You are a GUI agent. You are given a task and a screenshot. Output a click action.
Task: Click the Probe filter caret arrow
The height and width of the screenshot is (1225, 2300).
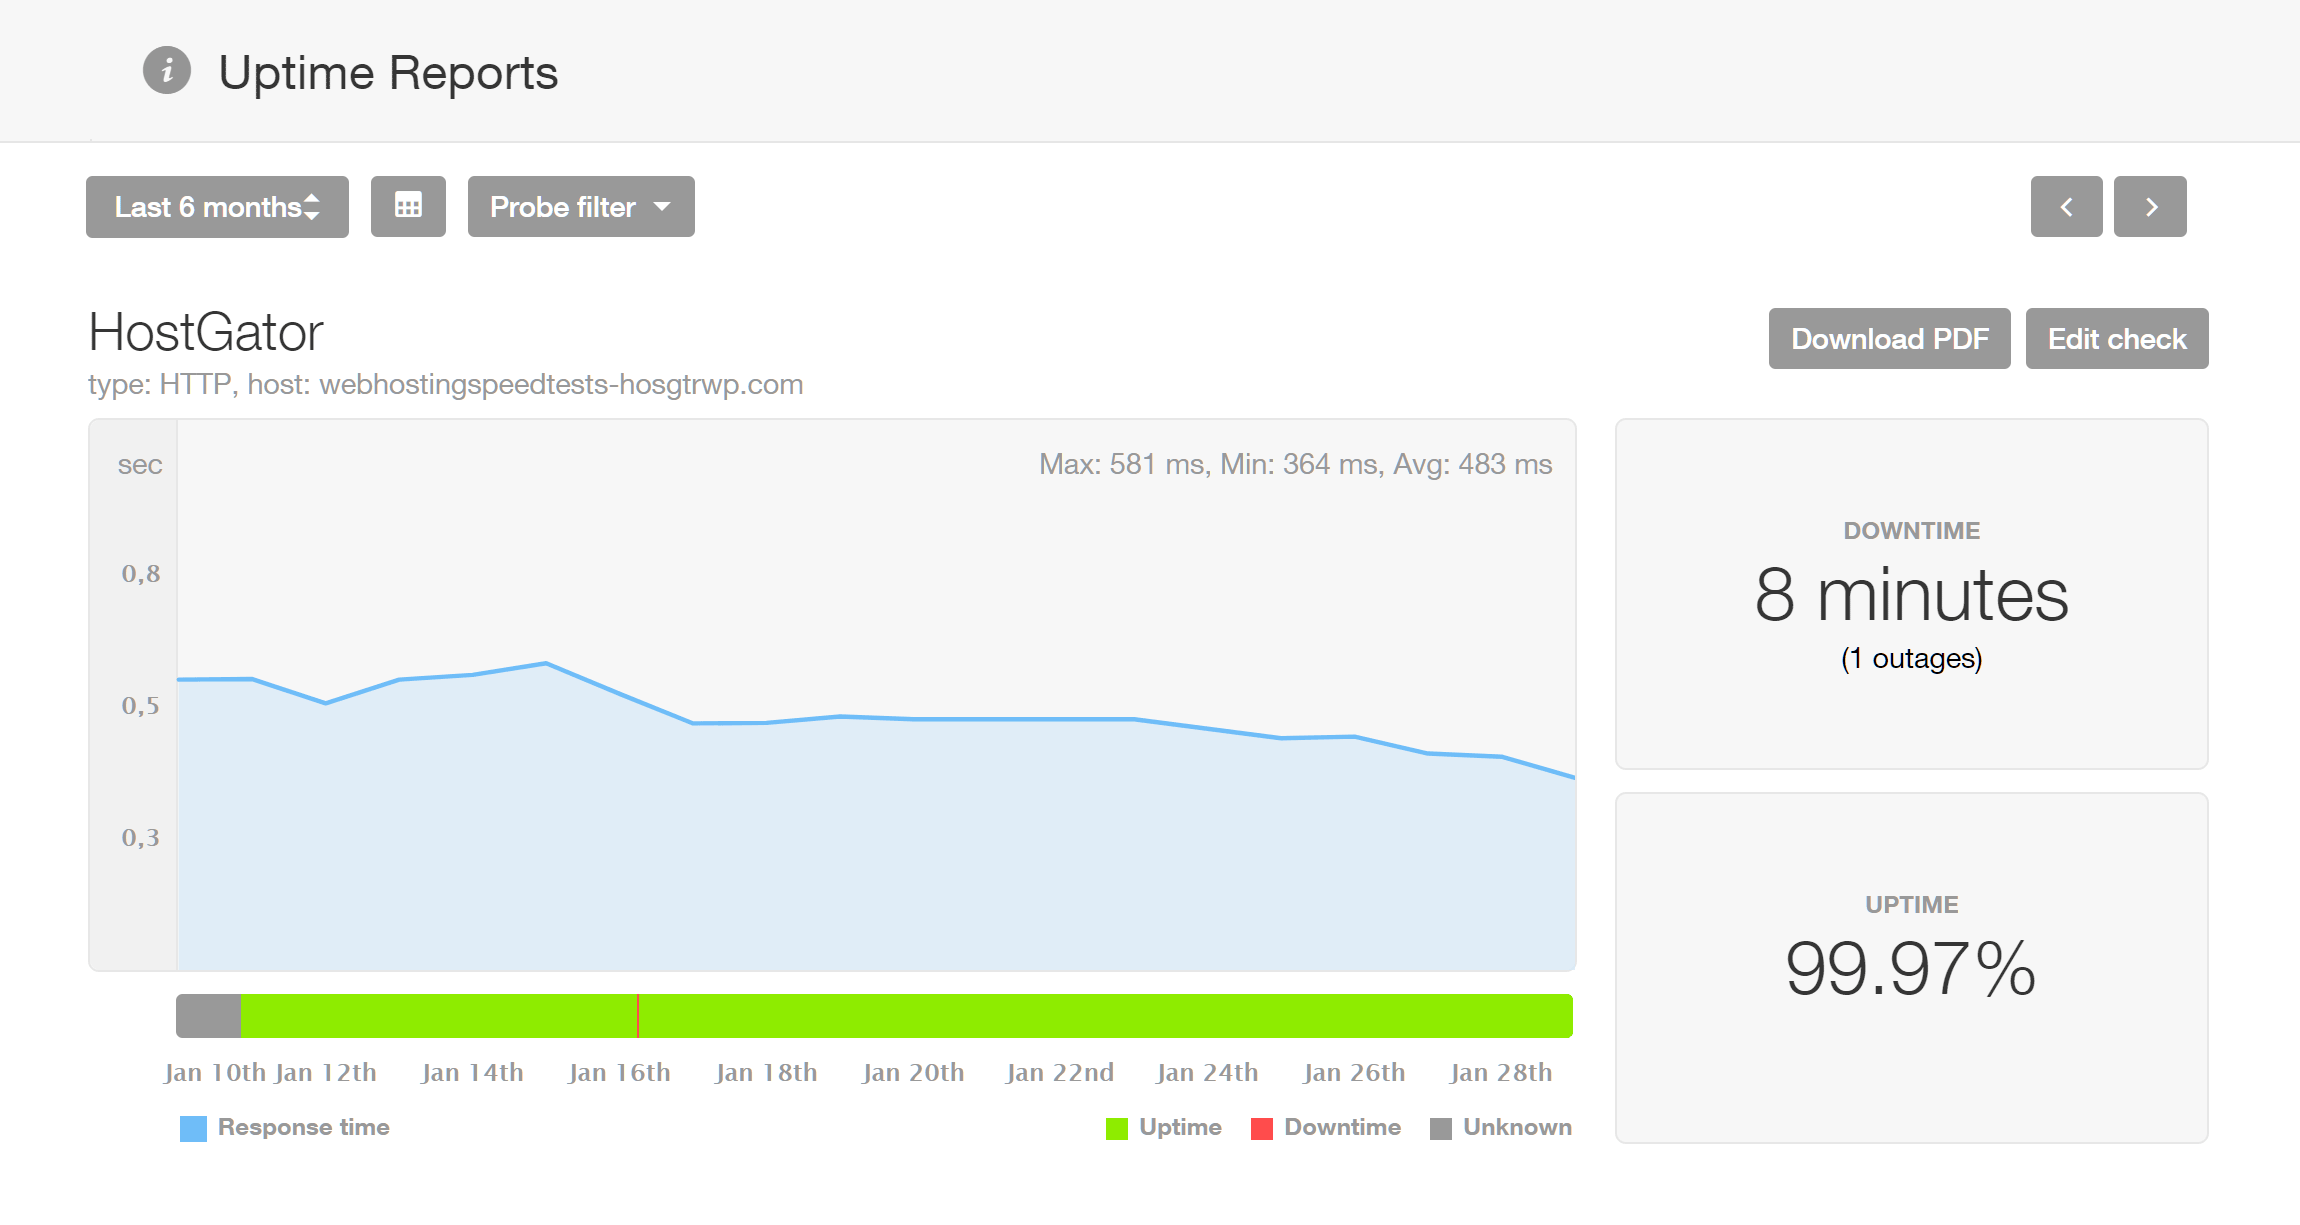tap(662, 207)
